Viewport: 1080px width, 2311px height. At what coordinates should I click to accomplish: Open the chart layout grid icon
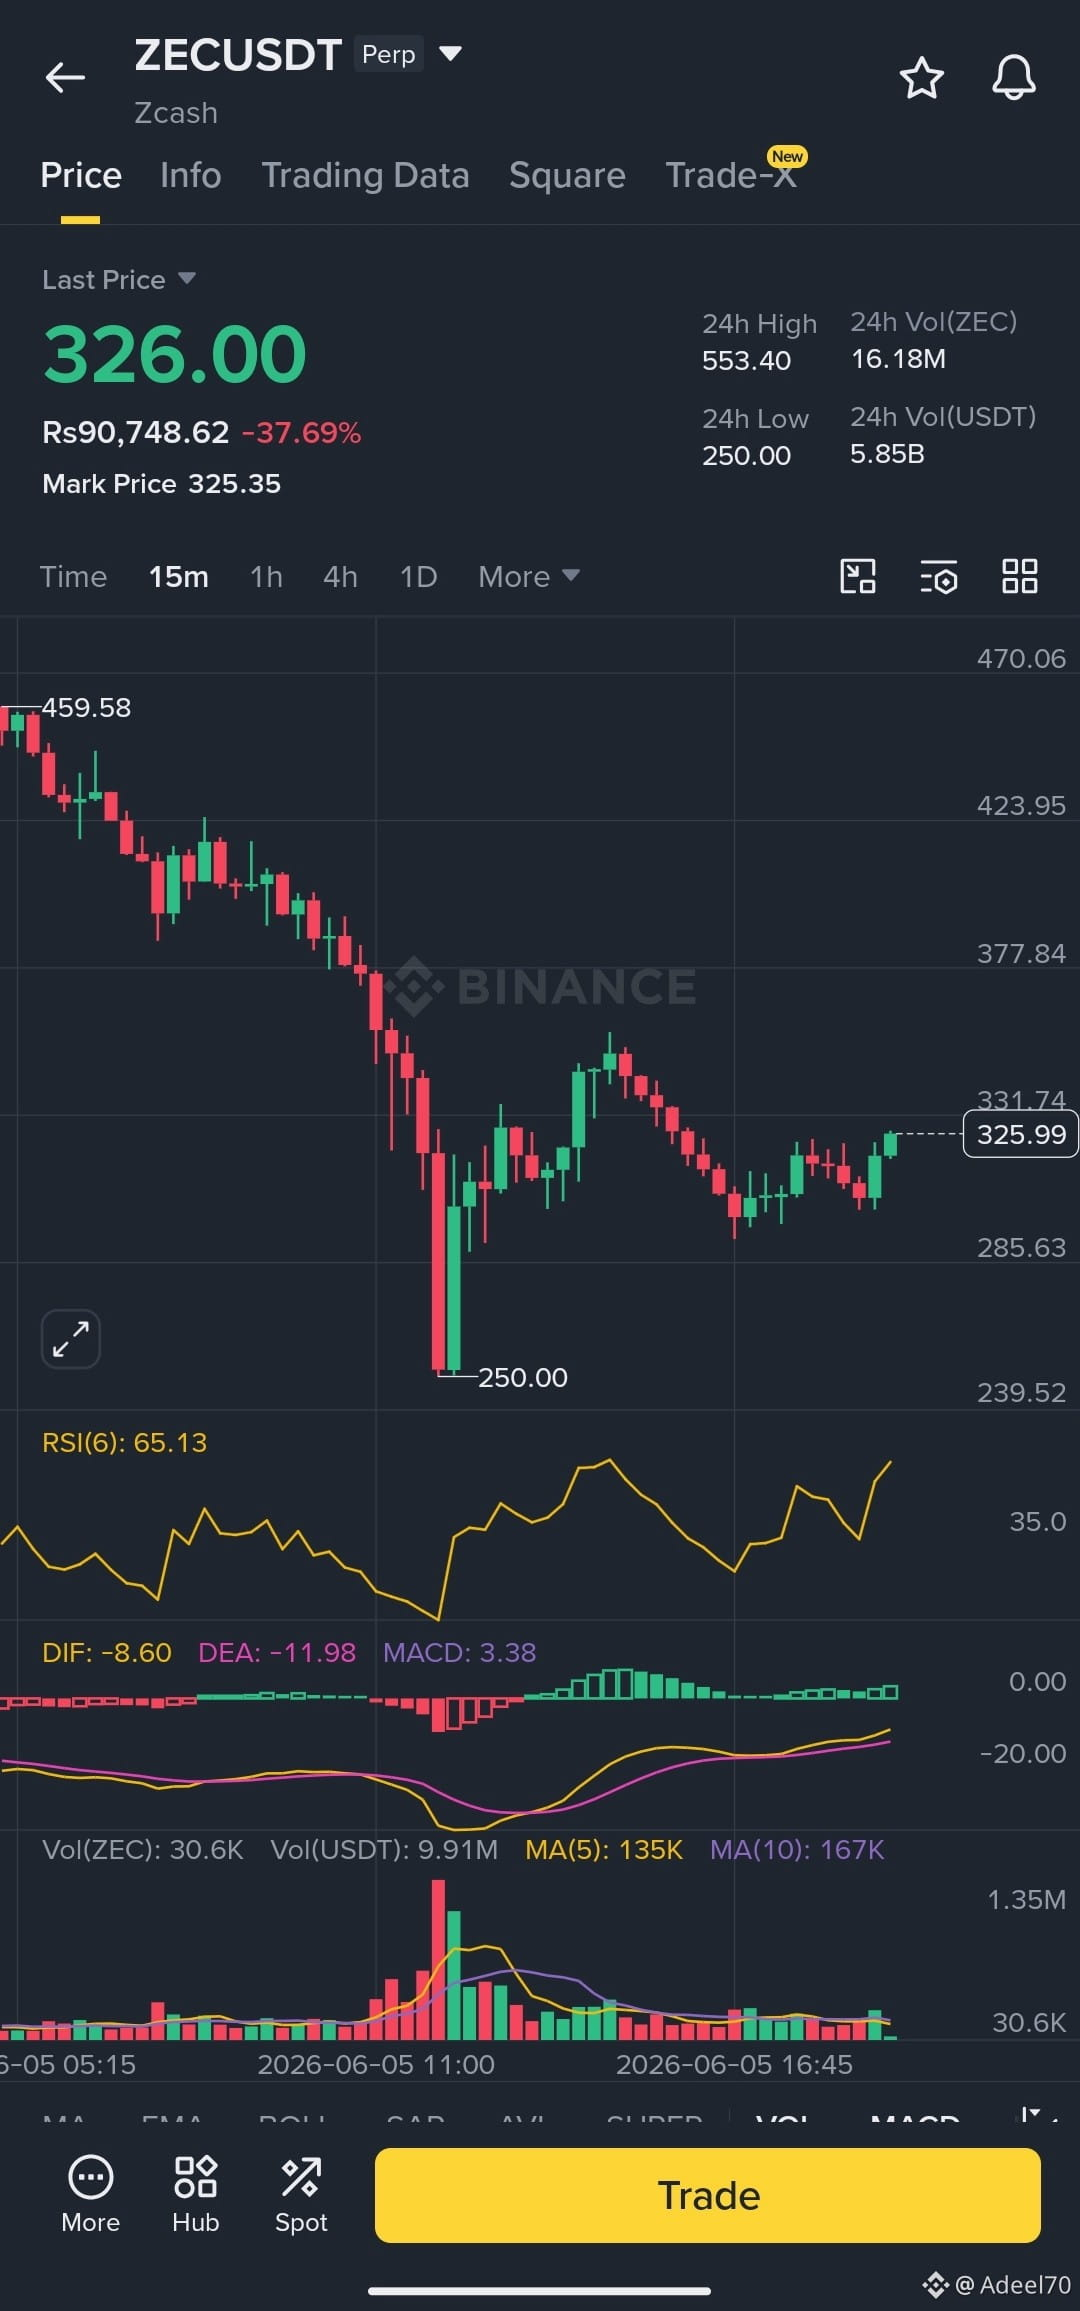pos(1020,576)
